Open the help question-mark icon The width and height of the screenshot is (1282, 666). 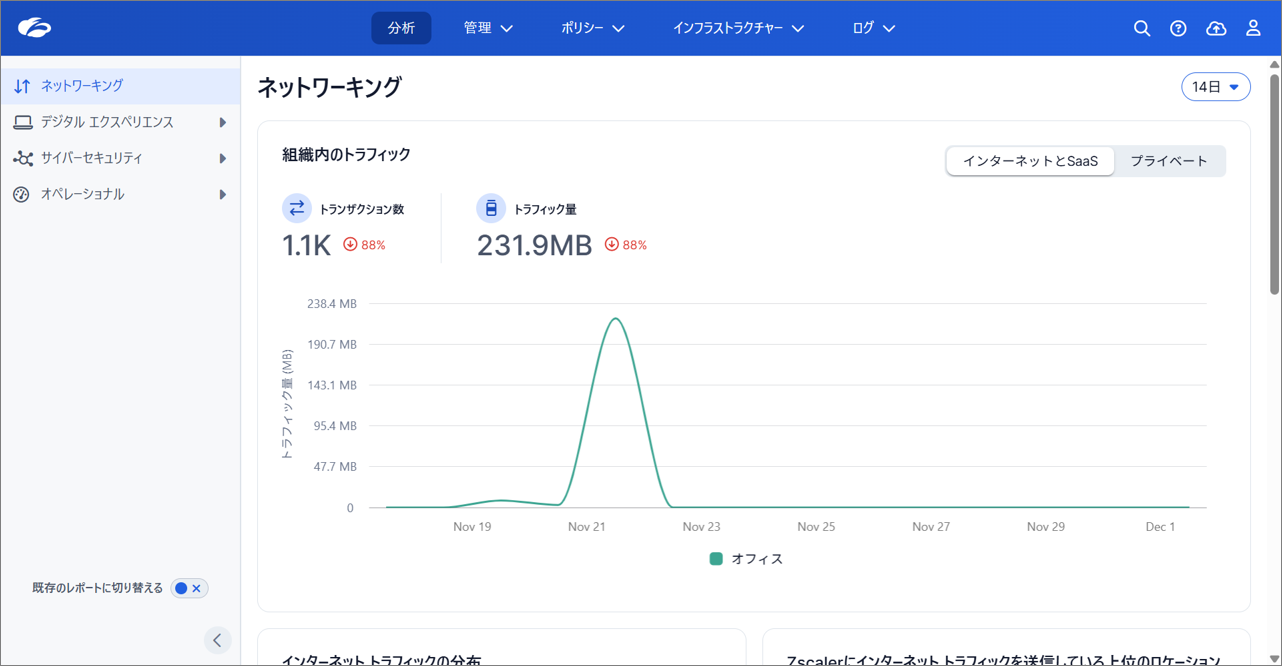[x=1178, y=28]
